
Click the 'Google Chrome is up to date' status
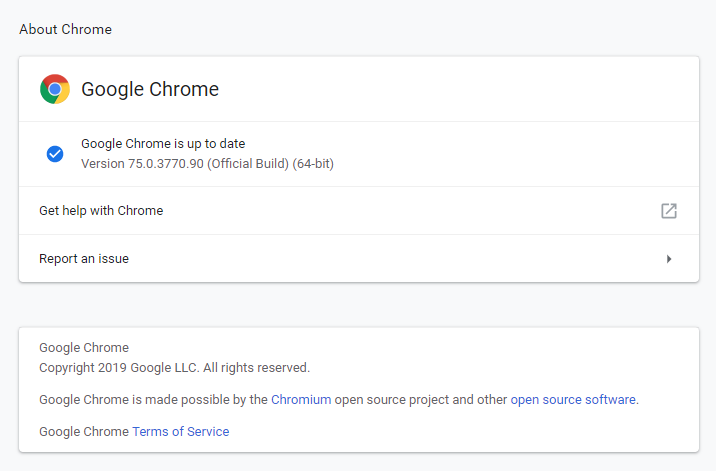tap(163, 143)
